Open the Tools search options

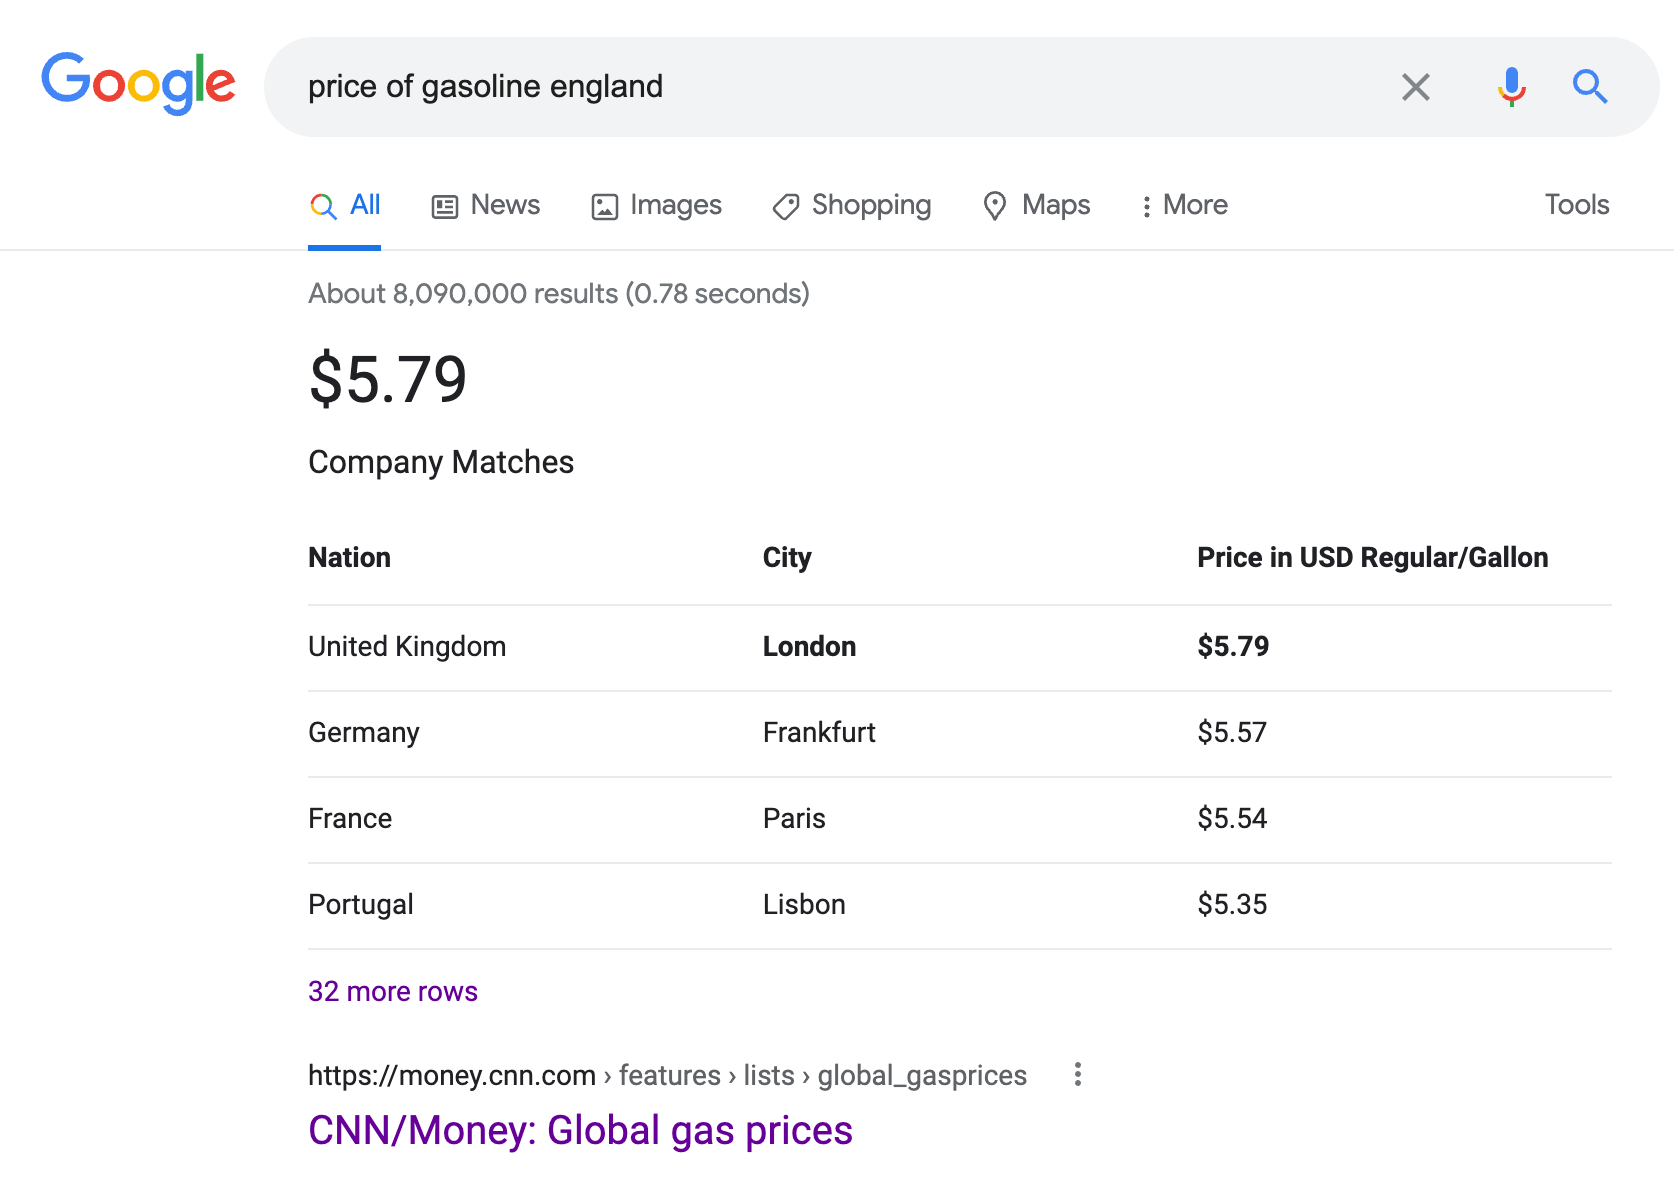click(1576, 205)
